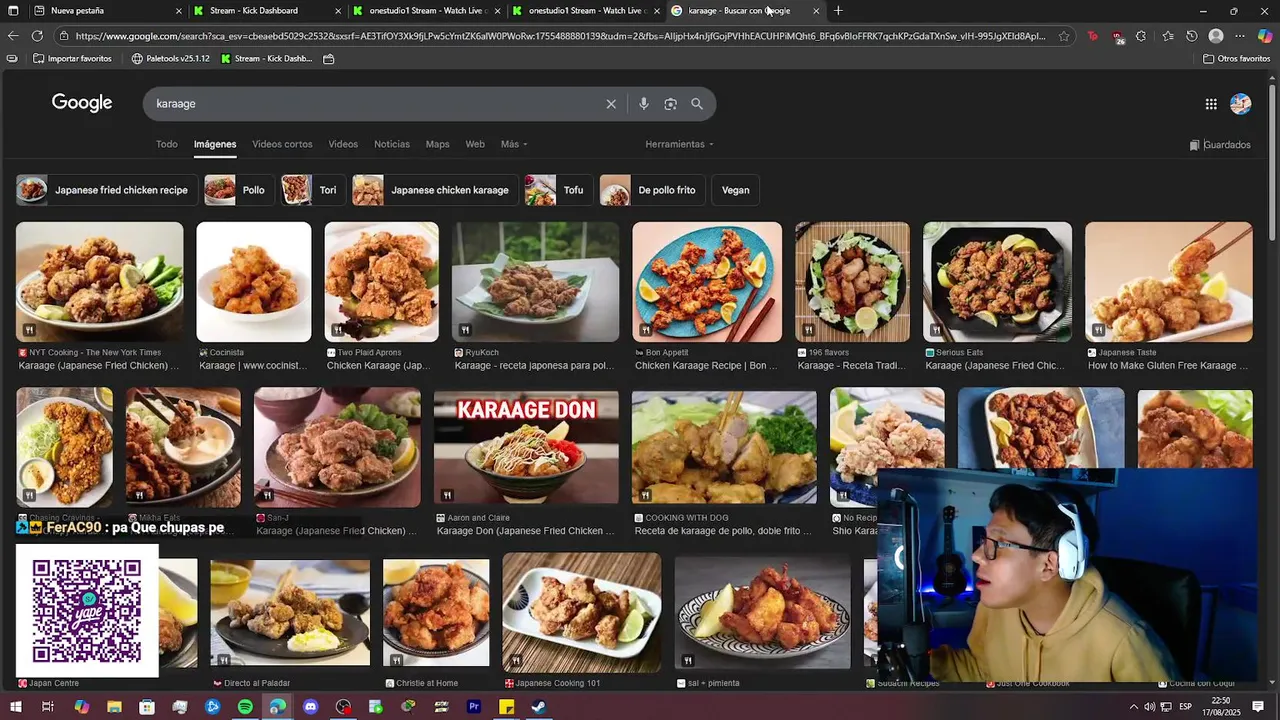Open the Google apps grid
The height and width of the screenshot is (720, 1280).
point(1211,104)
